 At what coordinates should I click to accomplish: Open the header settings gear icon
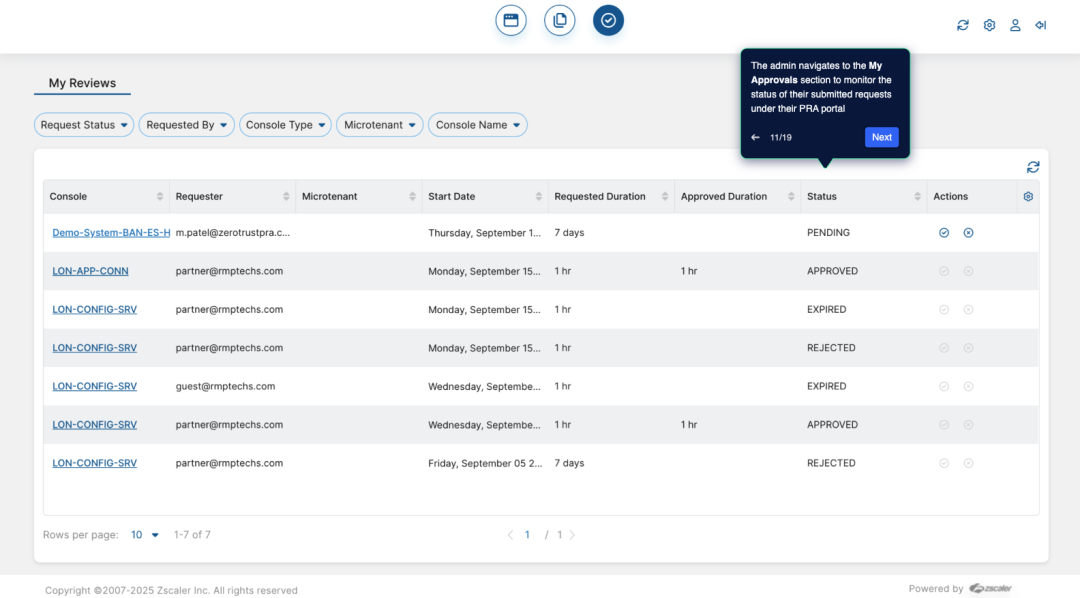tap(989, 25)
